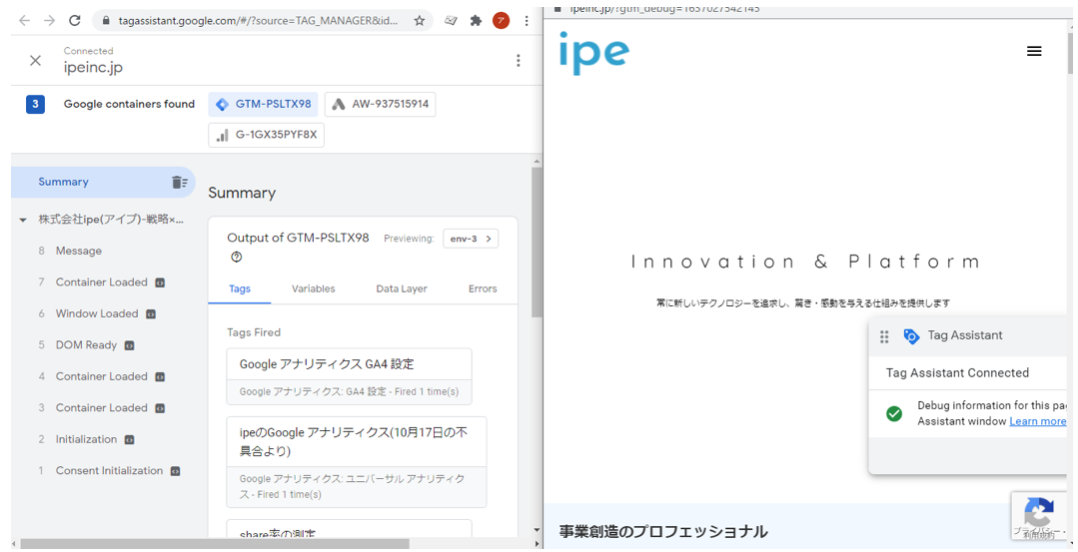Screen dimensions: 1078x552
Task: Open the env-3 preview environment selector
Action: (x=470, y=239)
